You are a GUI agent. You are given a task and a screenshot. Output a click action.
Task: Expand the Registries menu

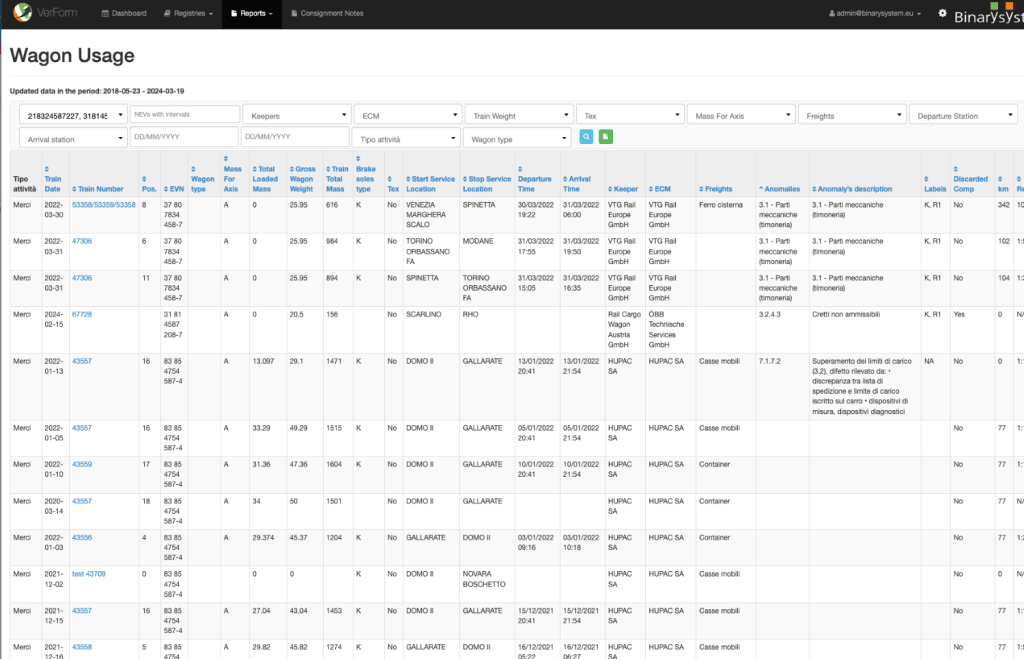coord(188,13)
